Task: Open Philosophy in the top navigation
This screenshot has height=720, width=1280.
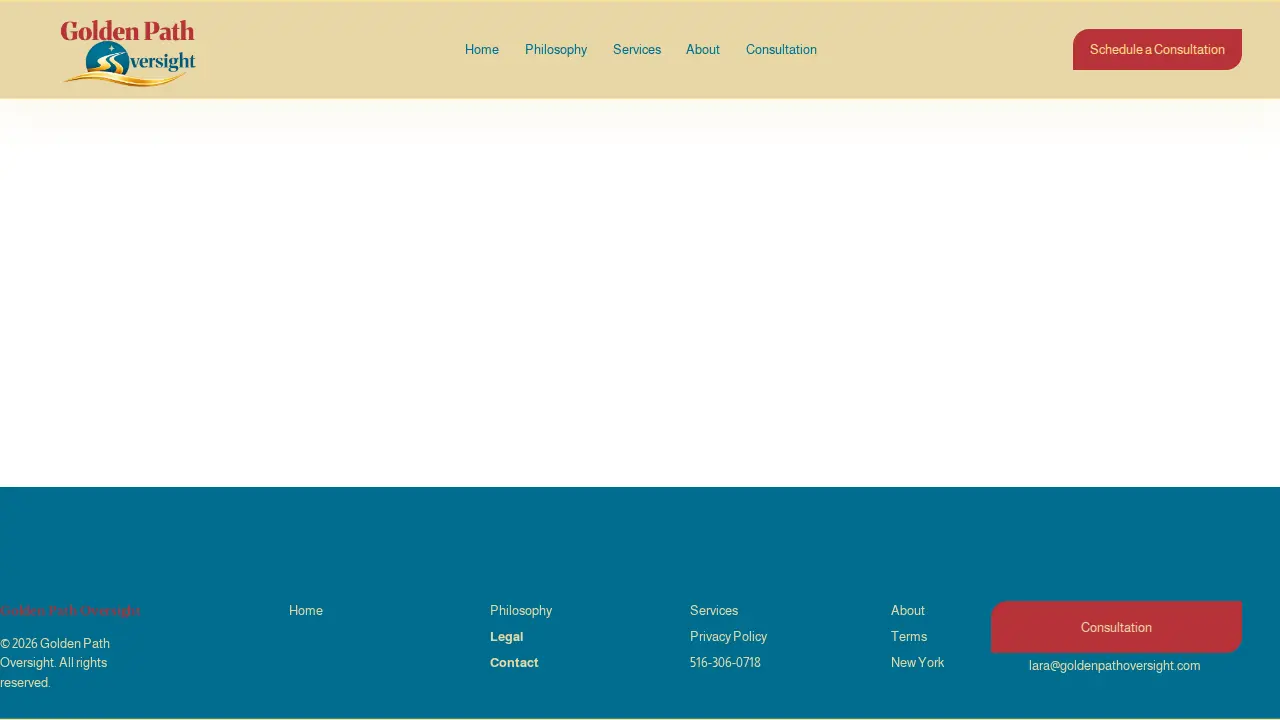Action: 556,50
